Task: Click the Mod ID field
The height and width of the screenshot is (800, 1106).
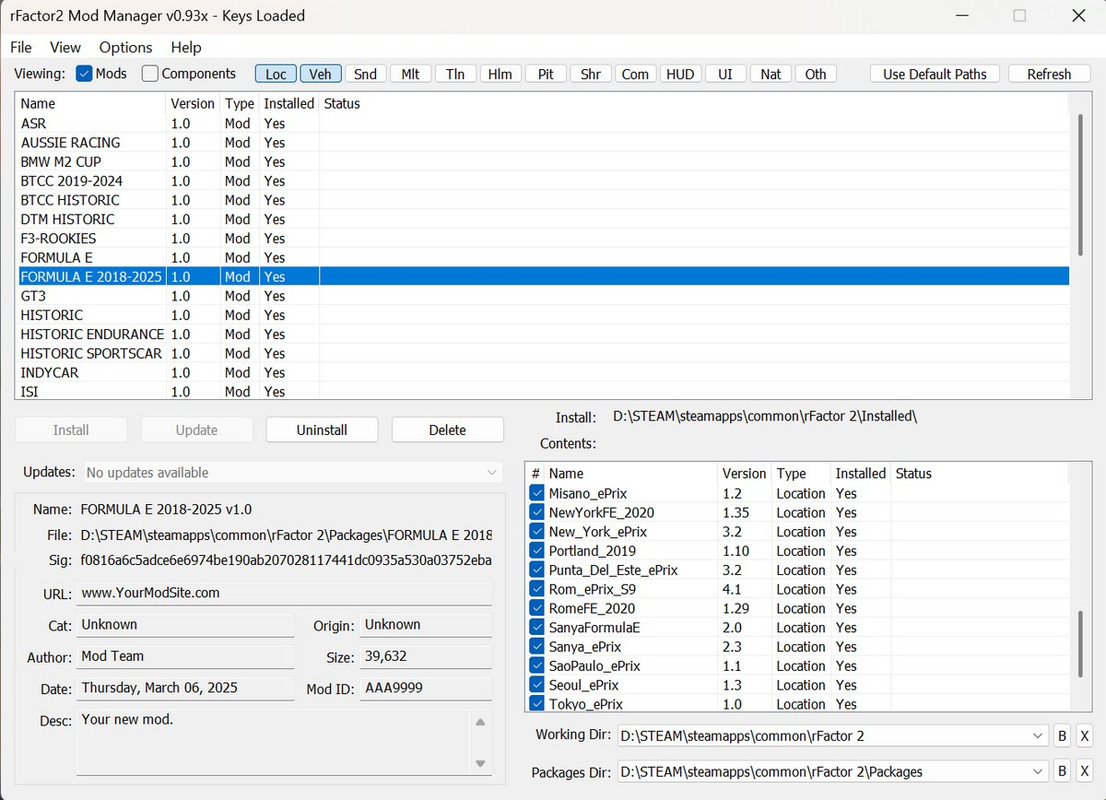Action: tap(426, 689)
